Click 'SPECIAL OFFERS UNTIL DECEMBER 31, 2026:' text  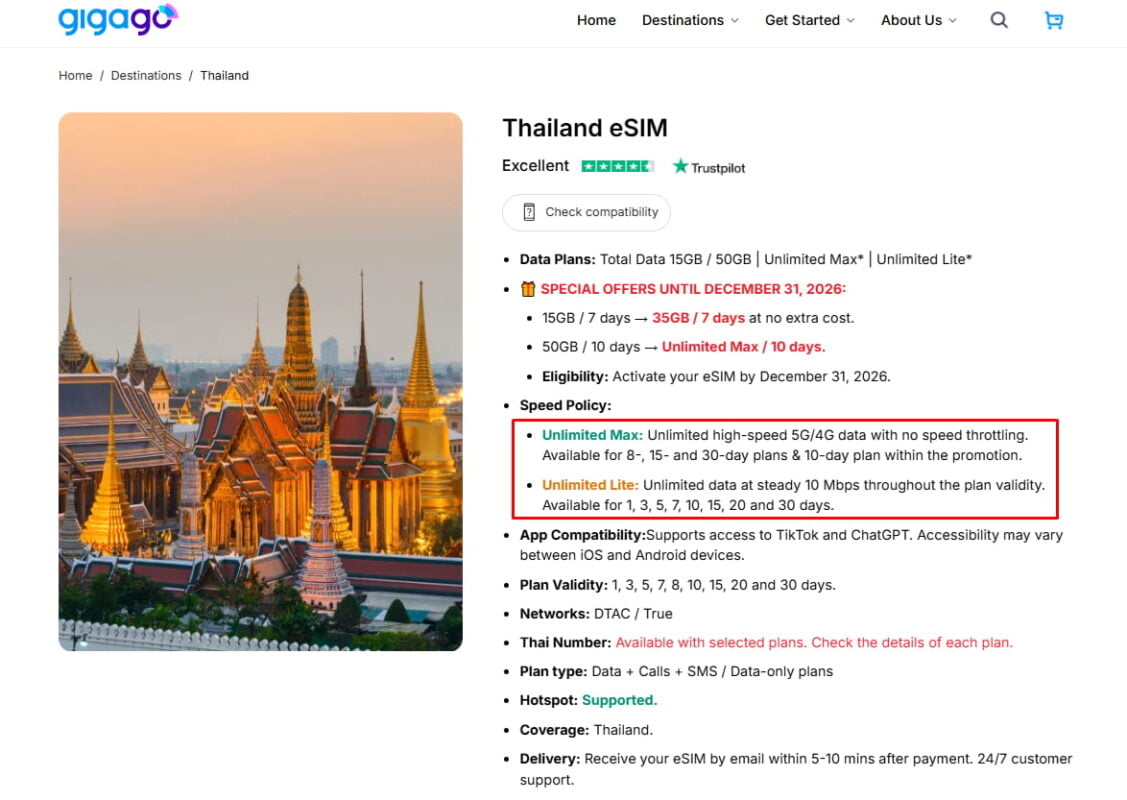click(693, 289)
